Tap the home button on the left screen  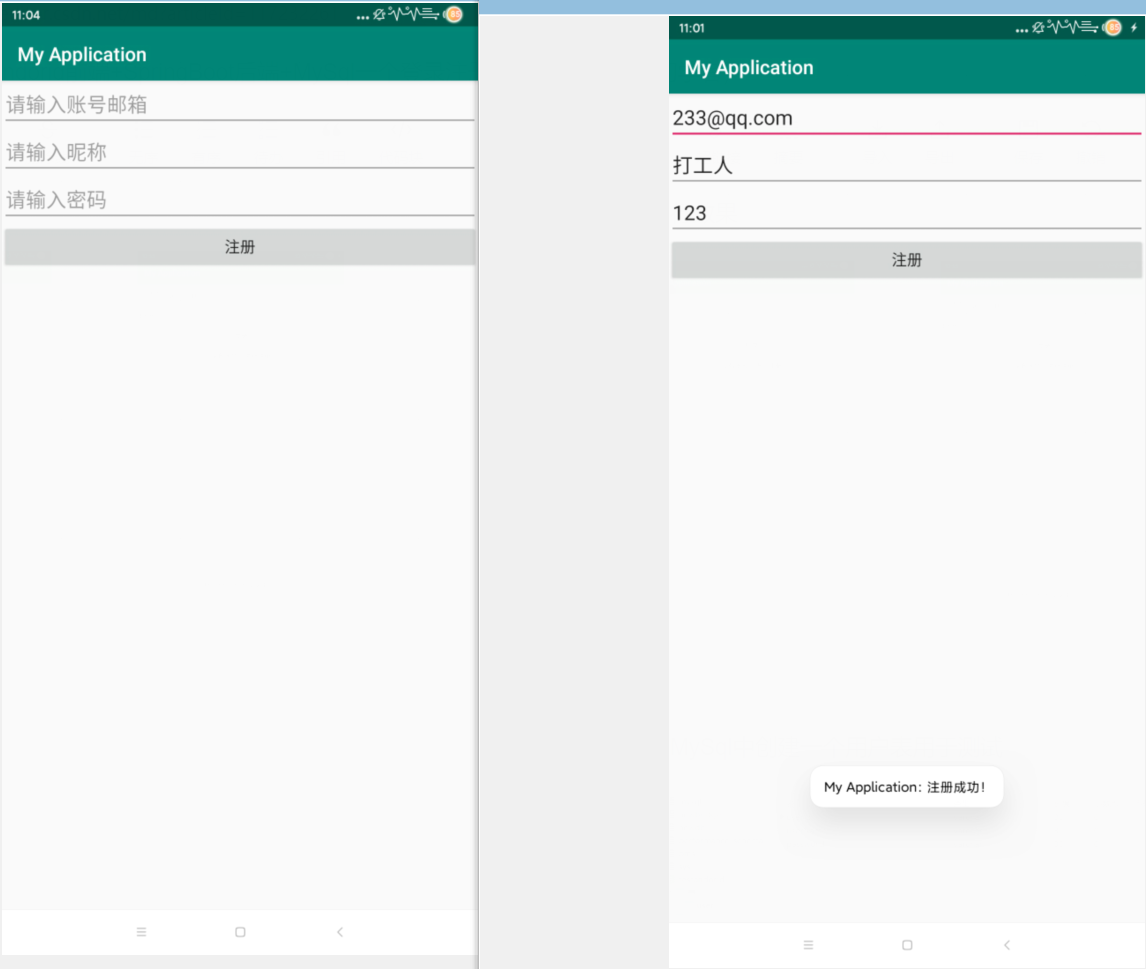coord(239,931)
